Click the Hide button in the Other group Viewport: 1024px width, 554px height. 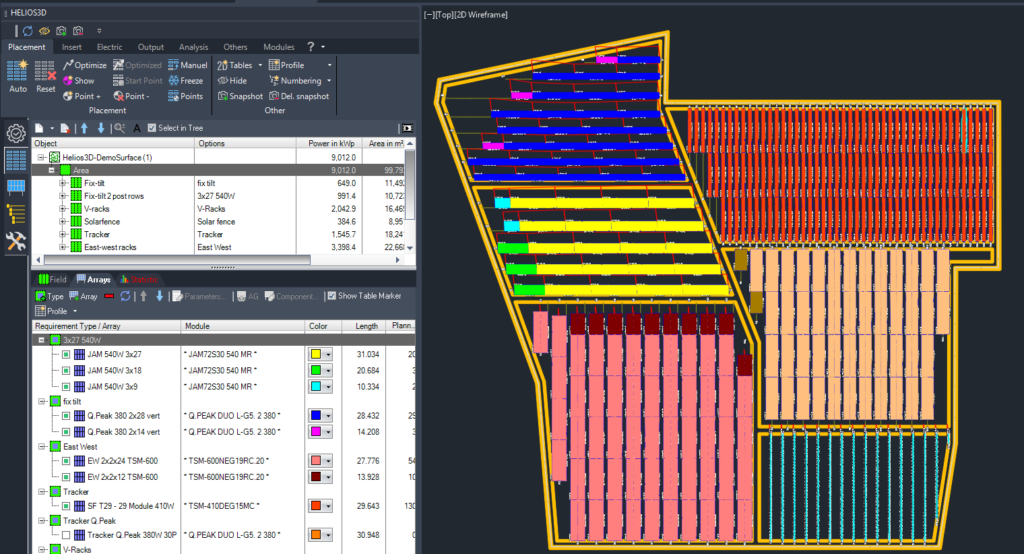click(232, 80)
